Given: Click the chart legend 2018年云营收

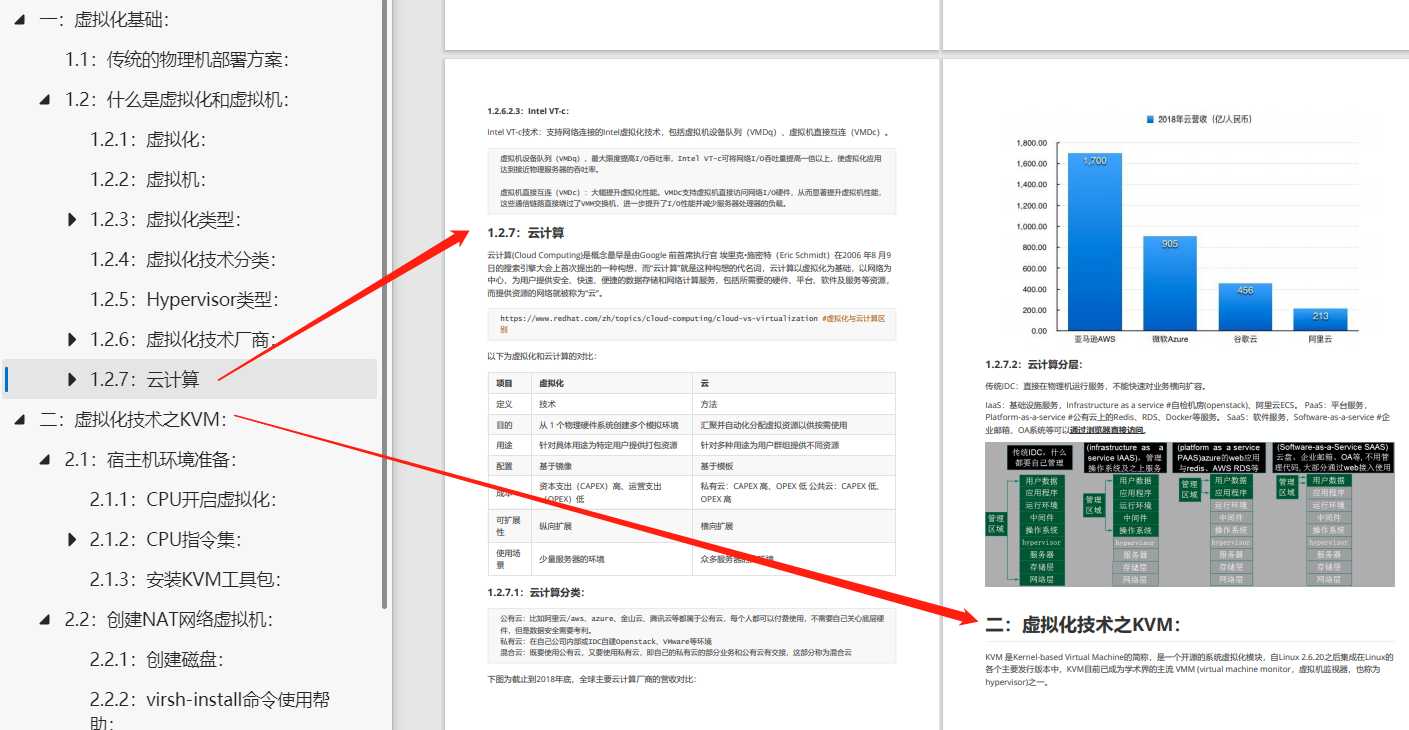Looking at the screenshot, I should pyautogui.click(x=1198, y=119).
